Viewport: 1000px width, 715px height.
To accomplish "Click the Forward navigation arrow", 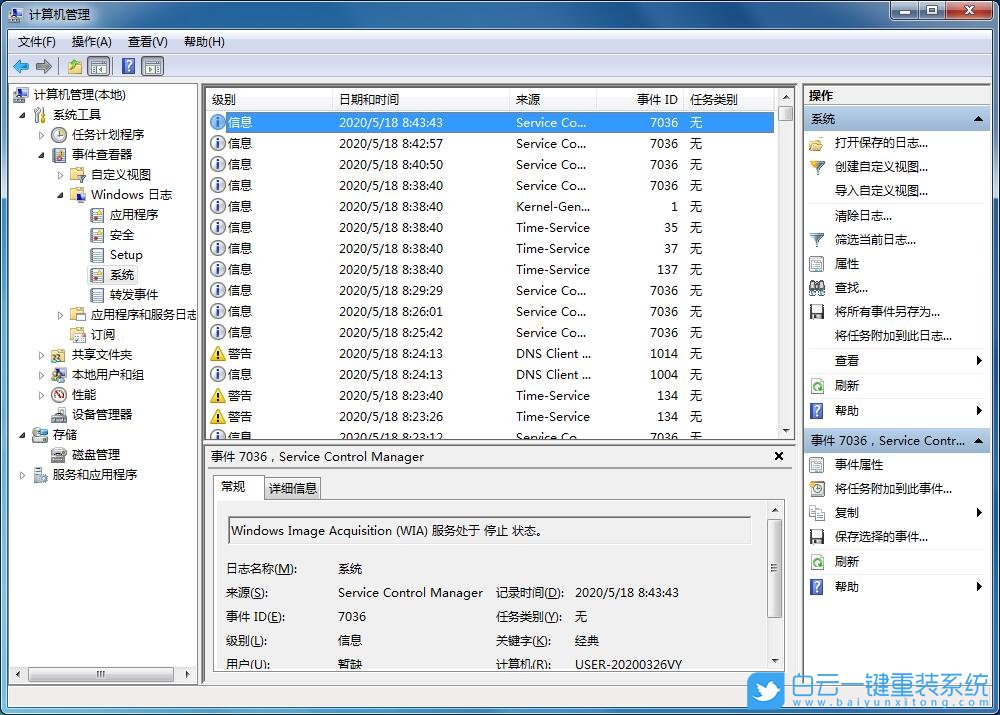I will [x=44, y=66].
